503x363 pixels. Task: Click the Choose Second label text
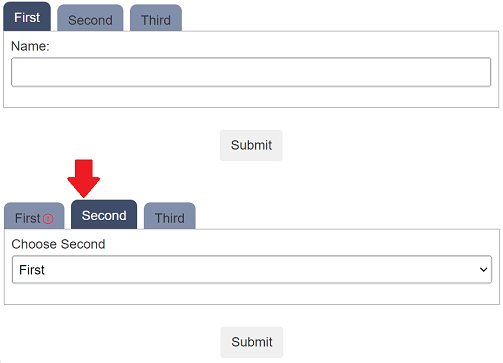click(x=58, y=244)
